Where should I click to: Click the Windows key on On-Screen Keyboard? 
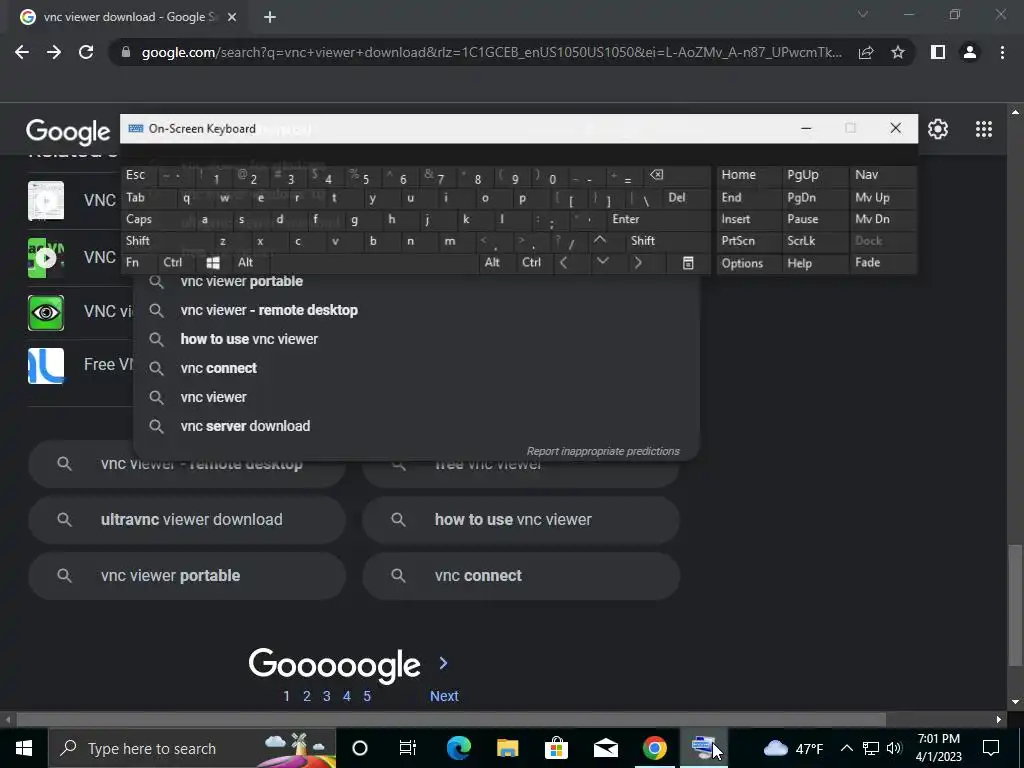pyautogui.click(x=213, y=263)
